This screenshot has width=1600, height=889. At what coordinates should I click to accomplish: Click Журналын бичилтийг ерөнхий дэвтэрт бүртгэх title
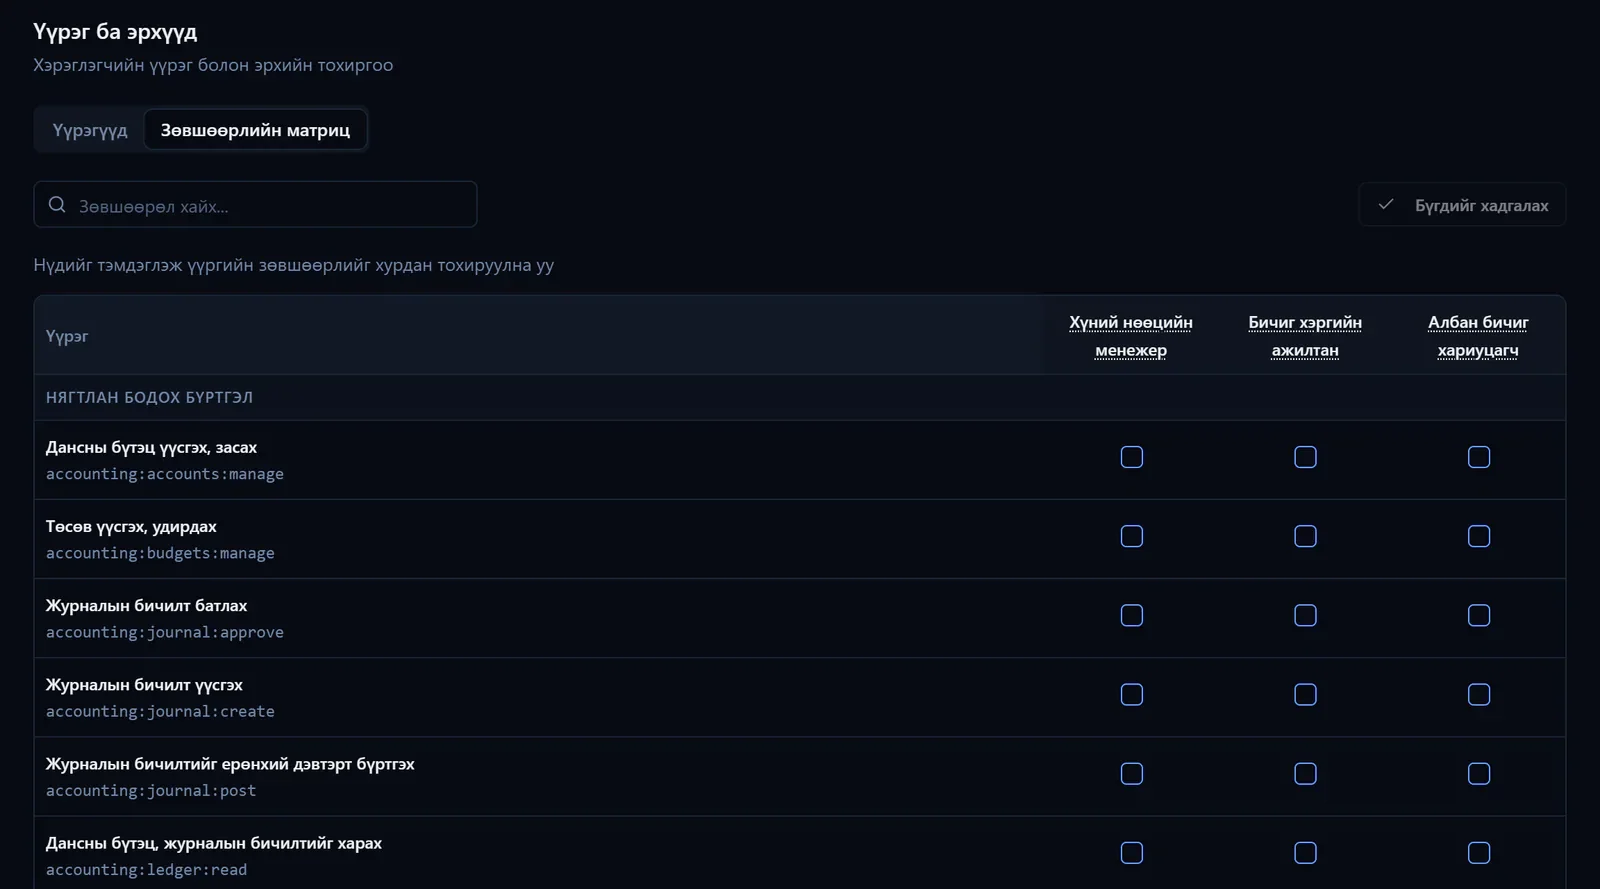tap(230, 763)
